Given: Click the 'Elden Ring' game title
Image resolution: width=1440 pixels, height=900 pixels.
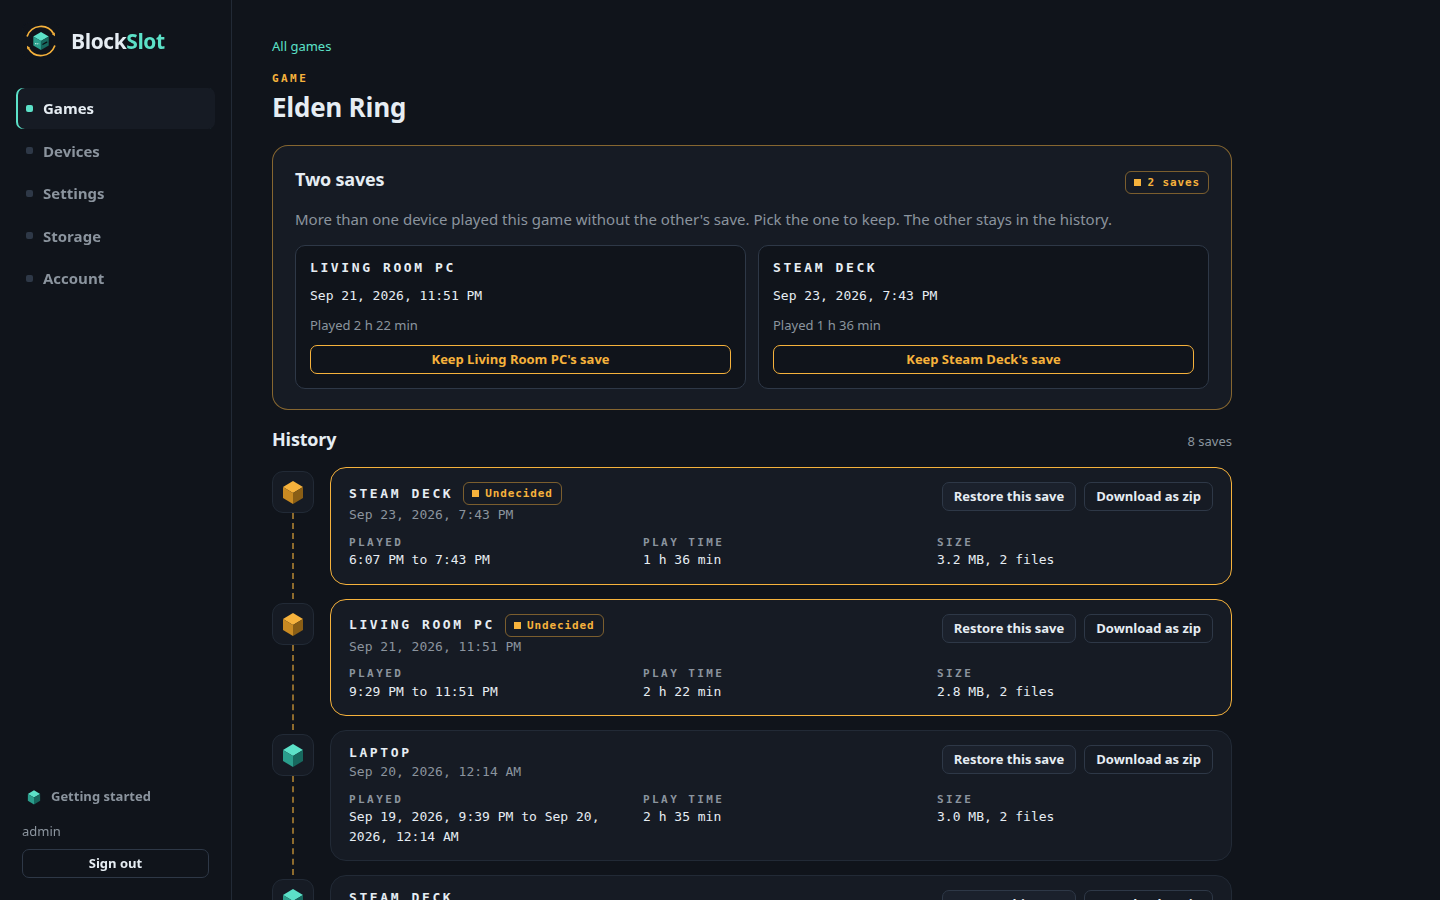Looking at the screenshot, I should (x=339, y=108).
